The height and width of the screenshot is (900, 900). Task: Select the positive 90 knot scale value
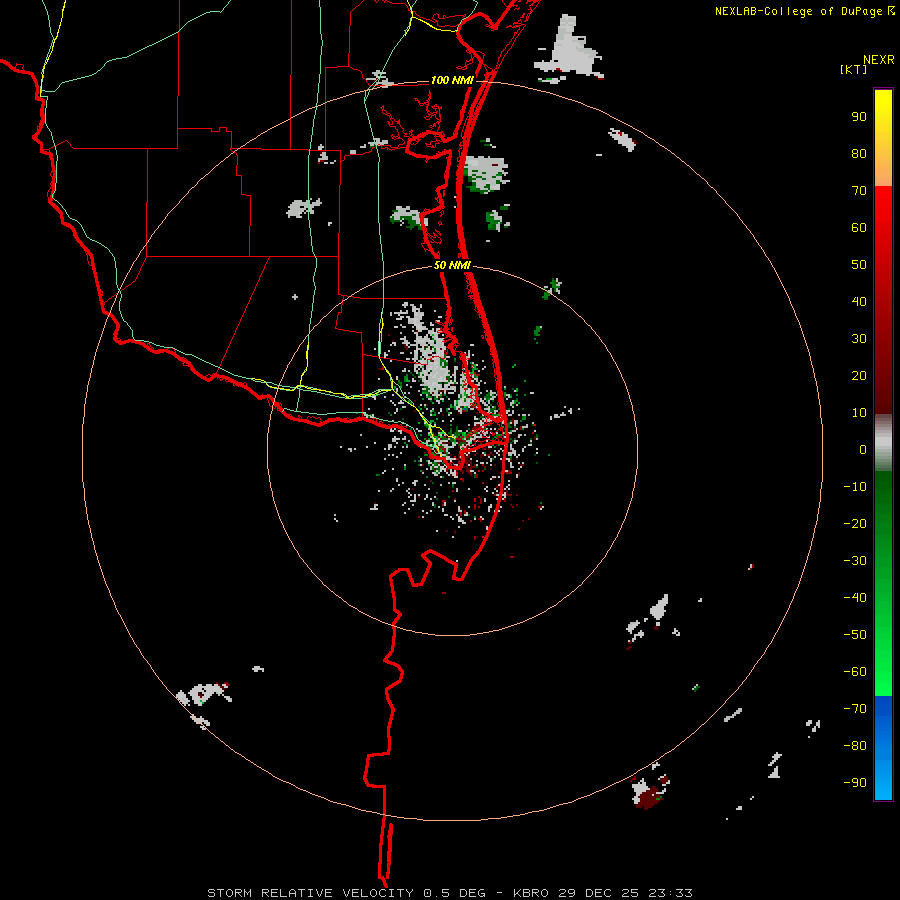859,117
